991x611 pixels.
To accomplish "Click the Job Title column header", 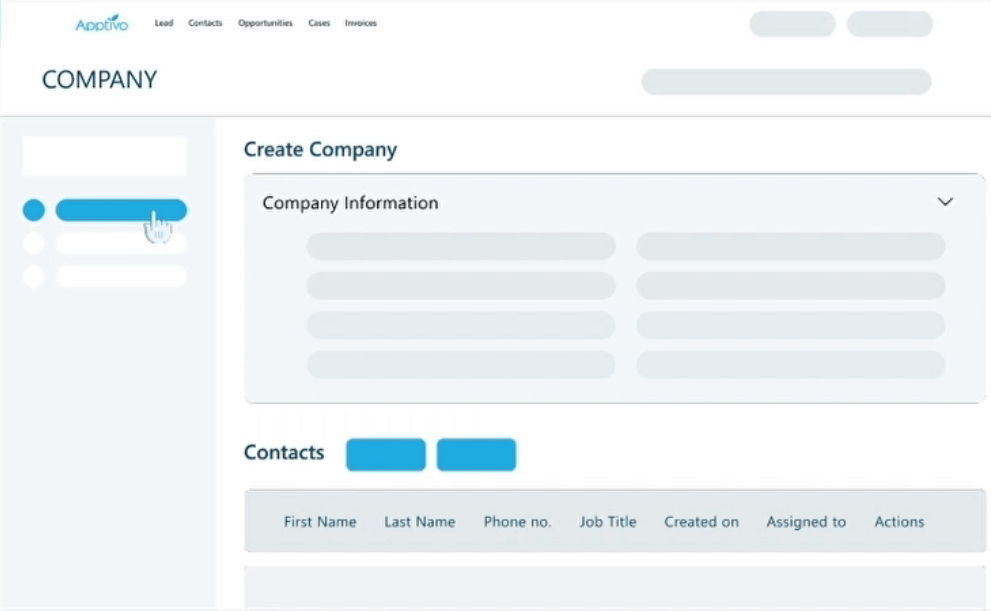I will pyautogui.click(x=608, y=521).
